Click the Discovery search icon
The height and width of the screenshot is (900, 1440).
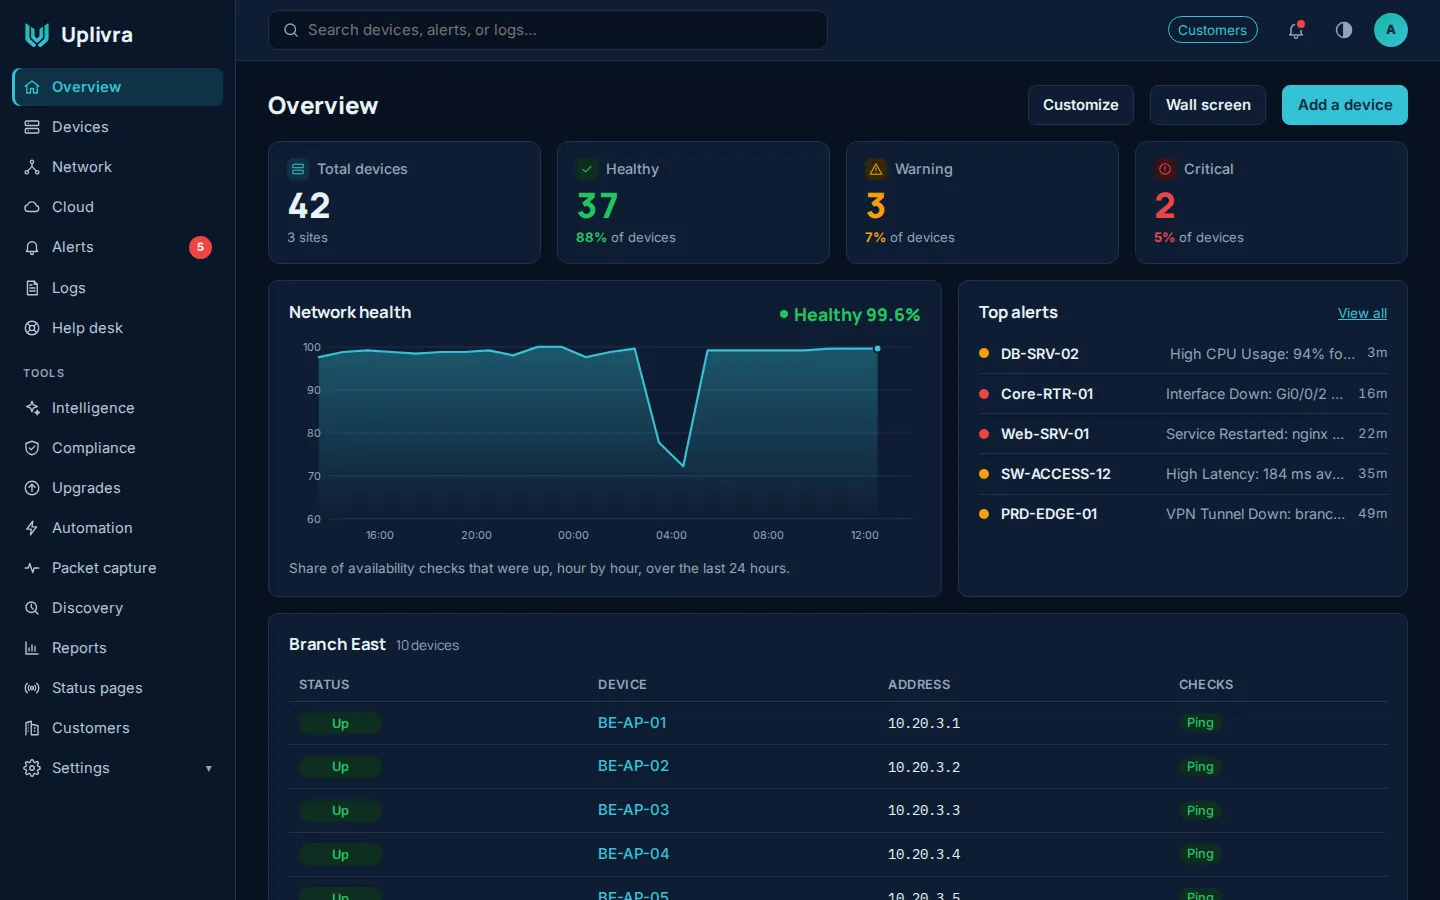coord(32,608)
